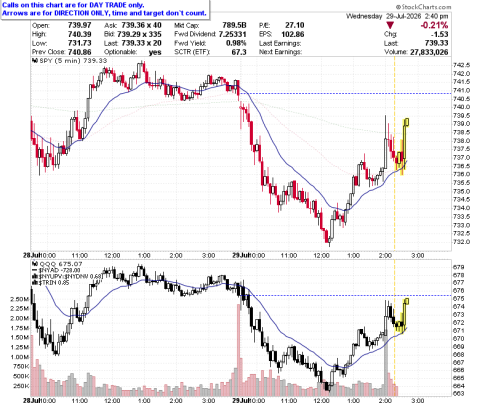Viewport: 480px width, 406px height.
Task: Click the SCTR (ETF) 67.3 value
Action: pos(239,52)
